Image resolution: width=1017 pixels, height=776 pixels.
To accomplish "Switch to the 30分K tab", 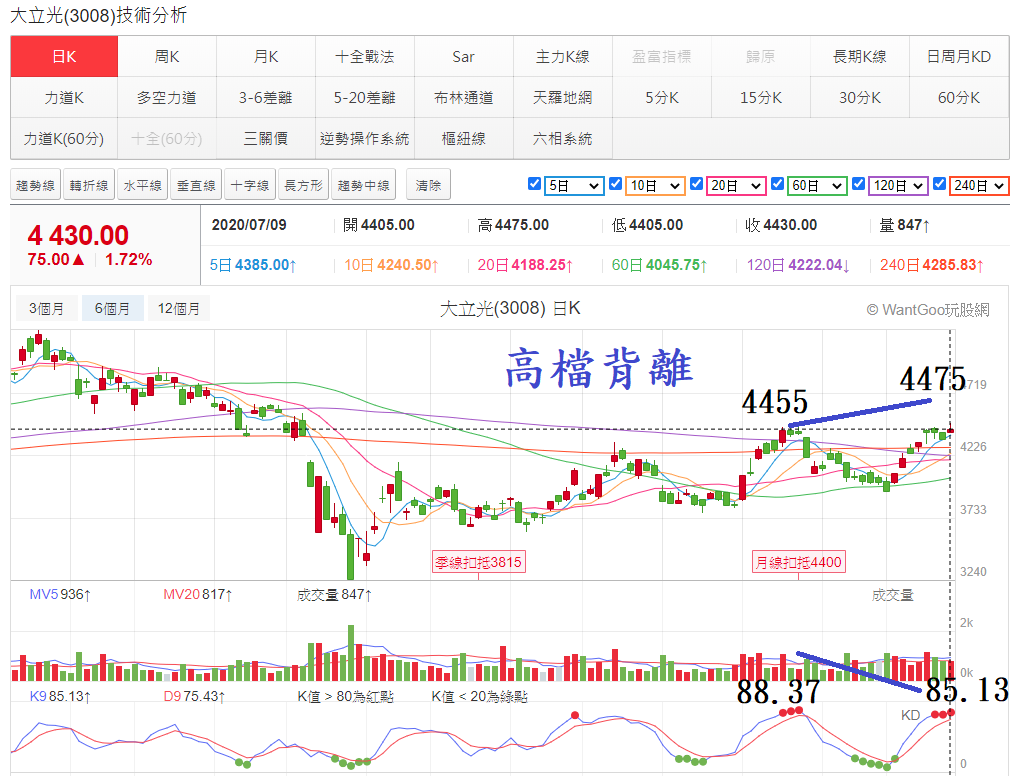I will point(859,97).
